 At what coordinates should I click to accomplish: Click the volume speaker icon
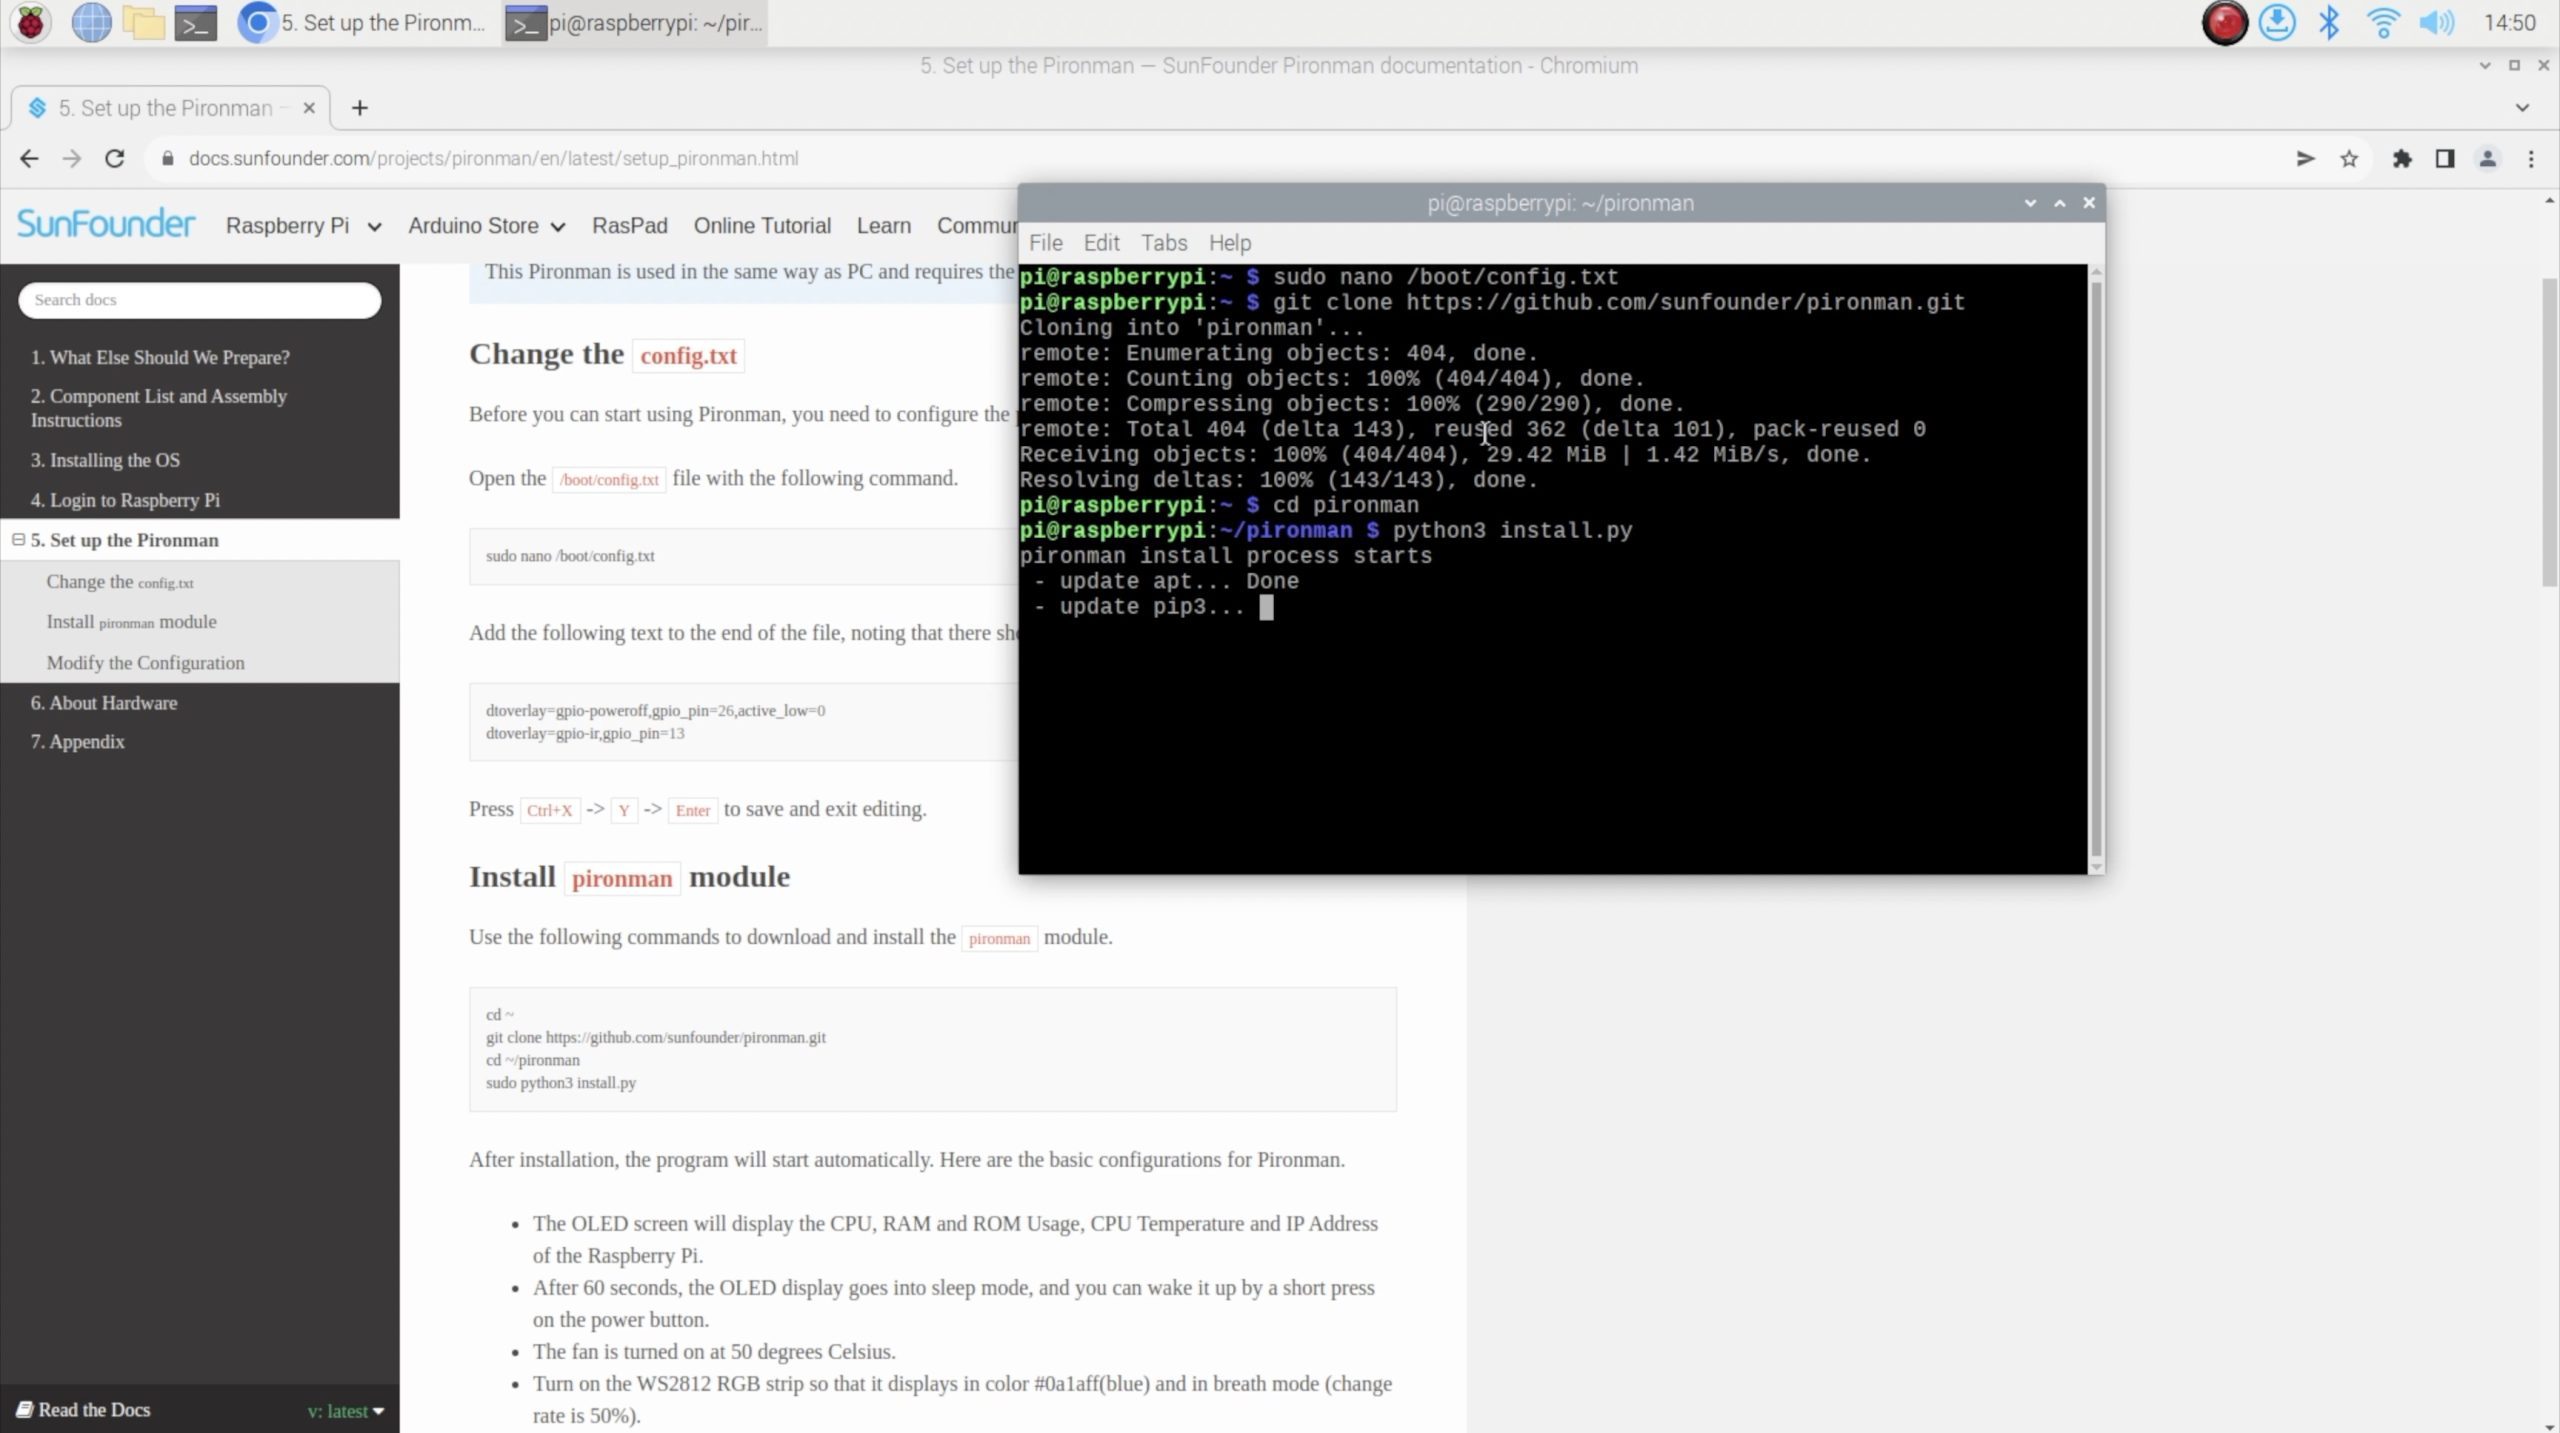pos(2436,22)
